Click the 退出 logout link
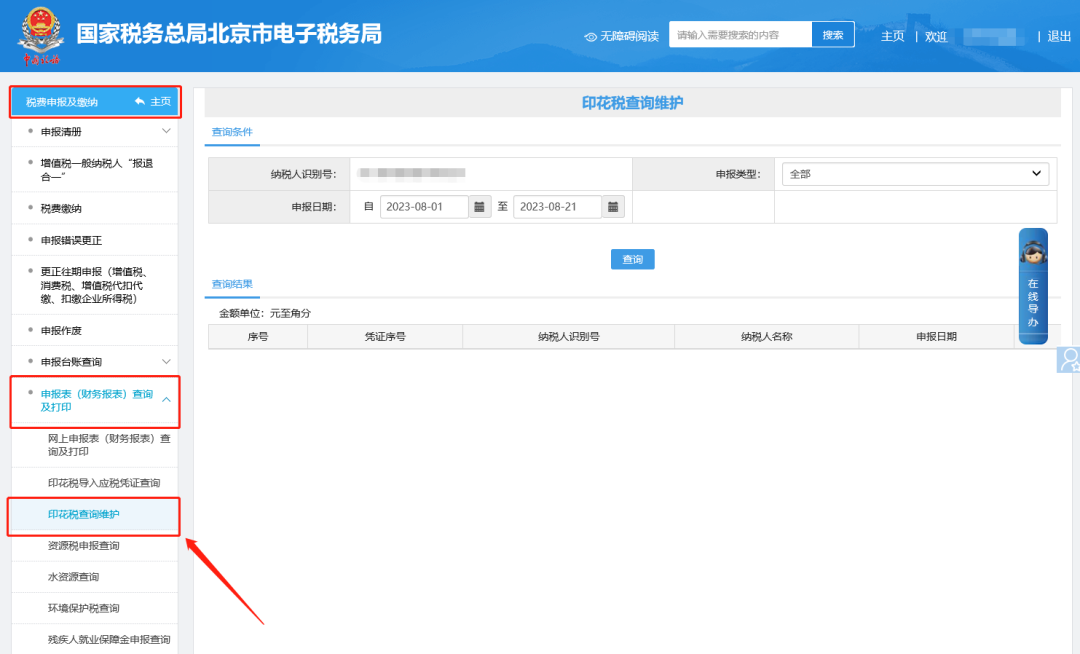 click(x=1059, y=36)
